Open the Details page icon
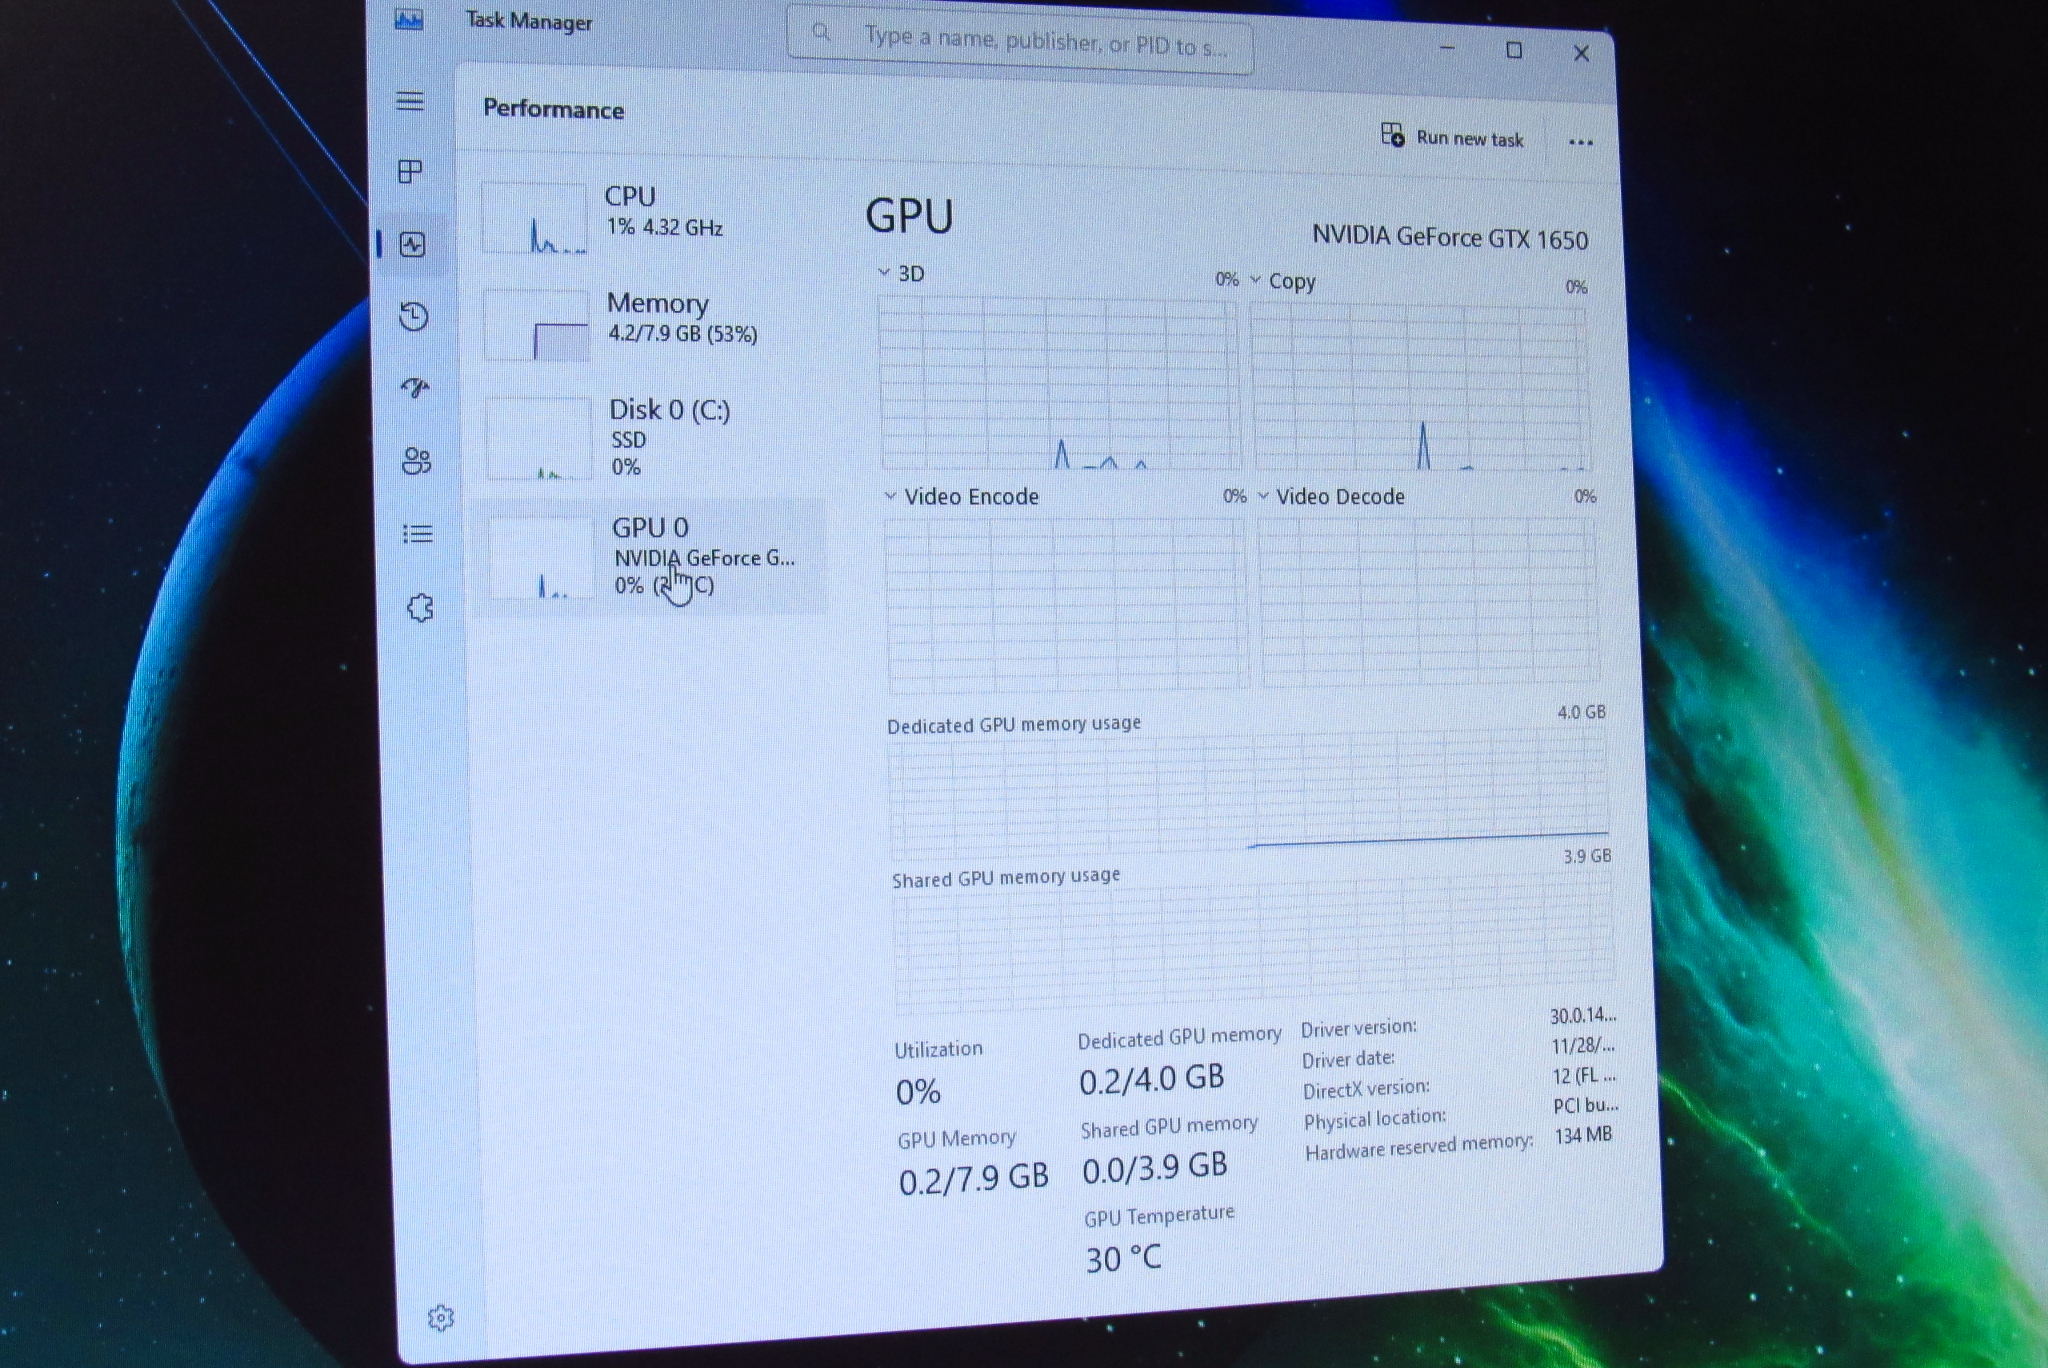Viewport: 2048px width, 1368px height. pyautogui.click(x=418, y=534)
